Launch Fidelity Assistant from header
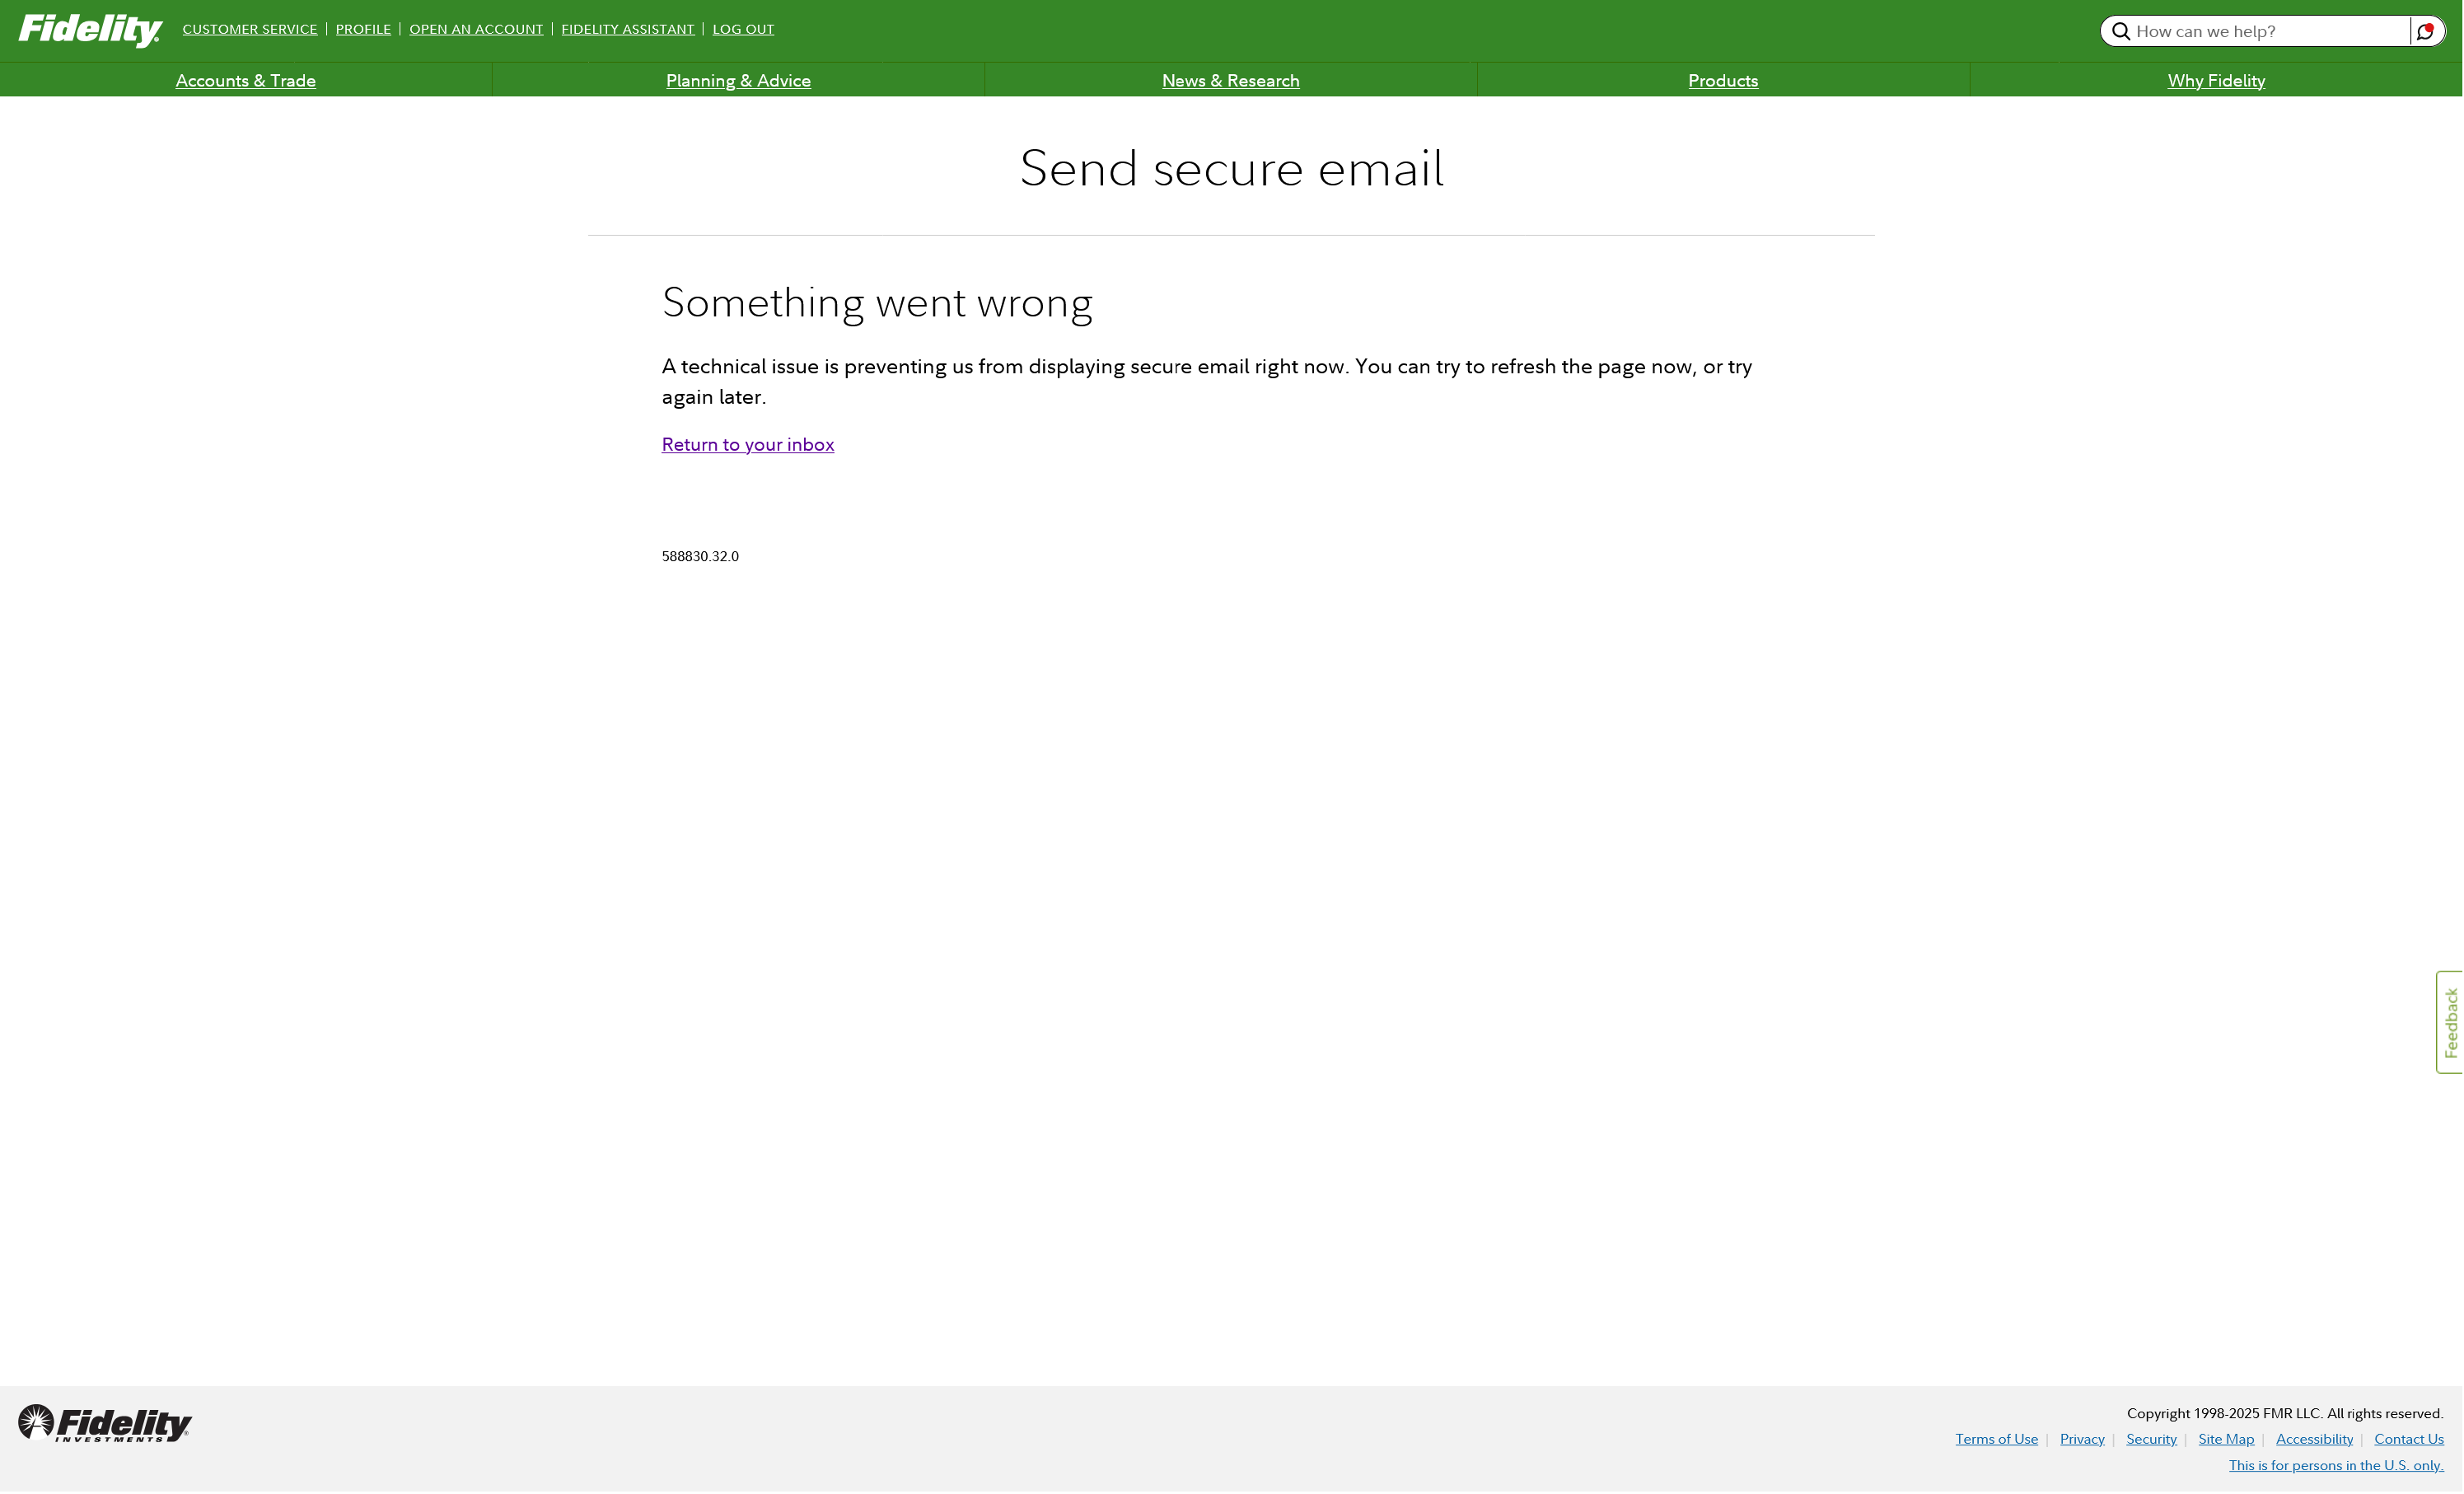This screenshot has width=2464, height=1494. (627, 29)
